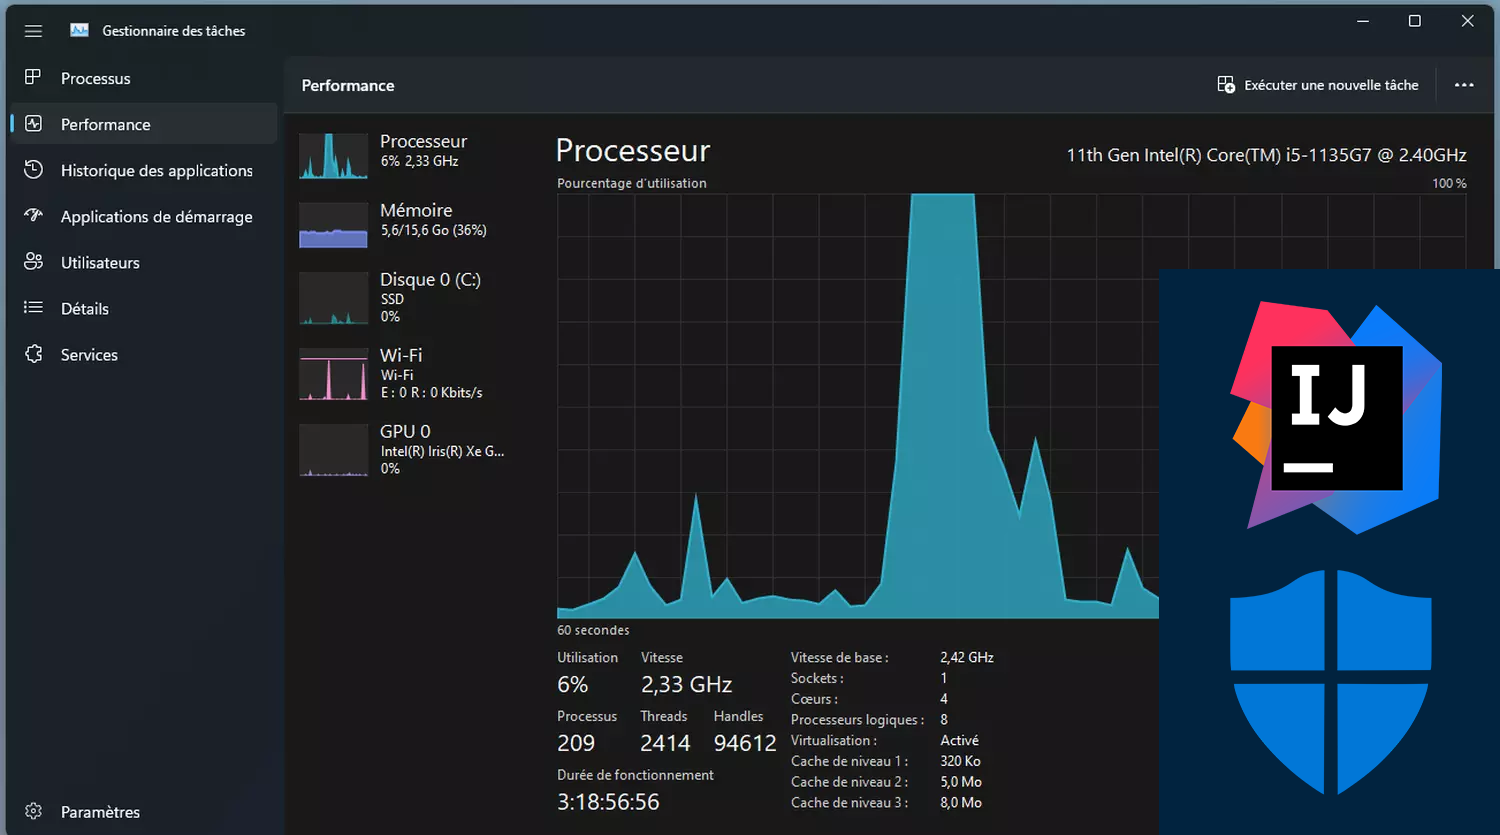
Task: Click the Applications de démarrage icon
Action: tap(33, 215)
